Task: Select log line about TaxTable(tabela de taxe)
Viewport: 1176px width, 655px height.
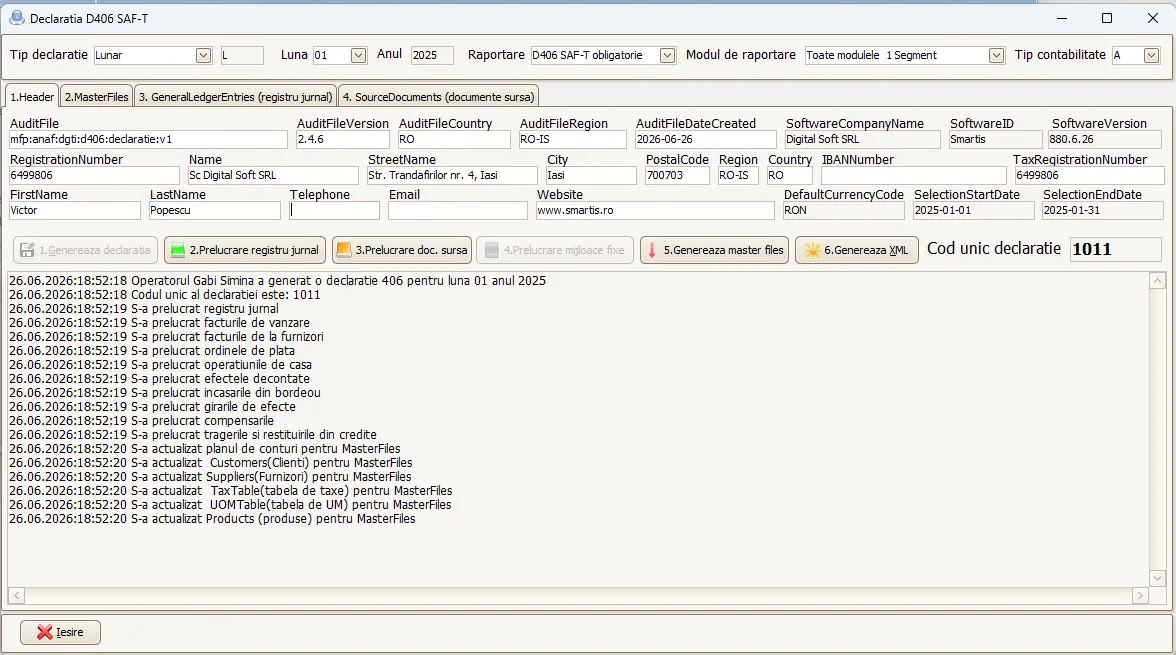Action: pos(231,491)
